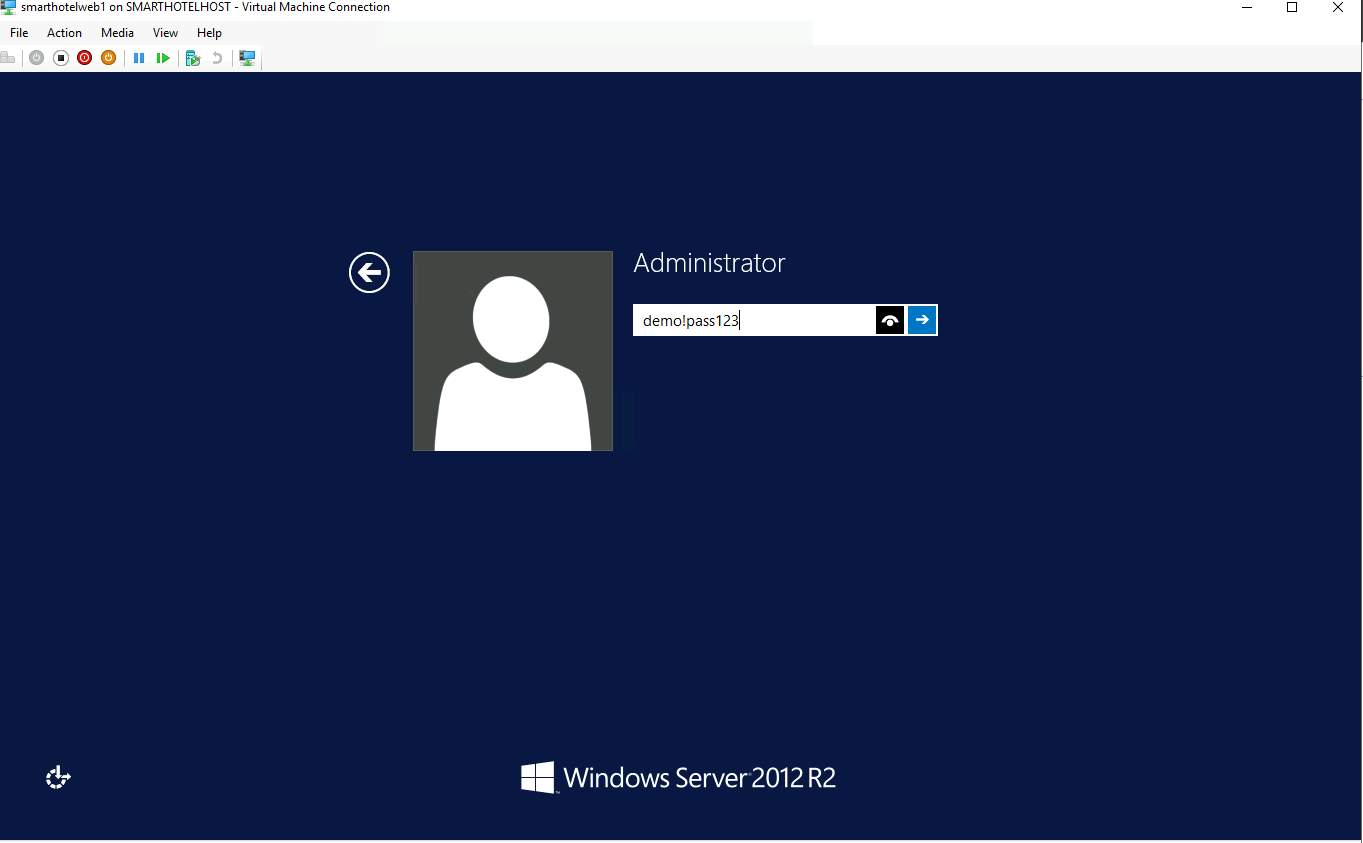Click the grey Start VM toolbar button
Screen dimensions: 1363x843
pyautogui.click(x=36, y=58)
